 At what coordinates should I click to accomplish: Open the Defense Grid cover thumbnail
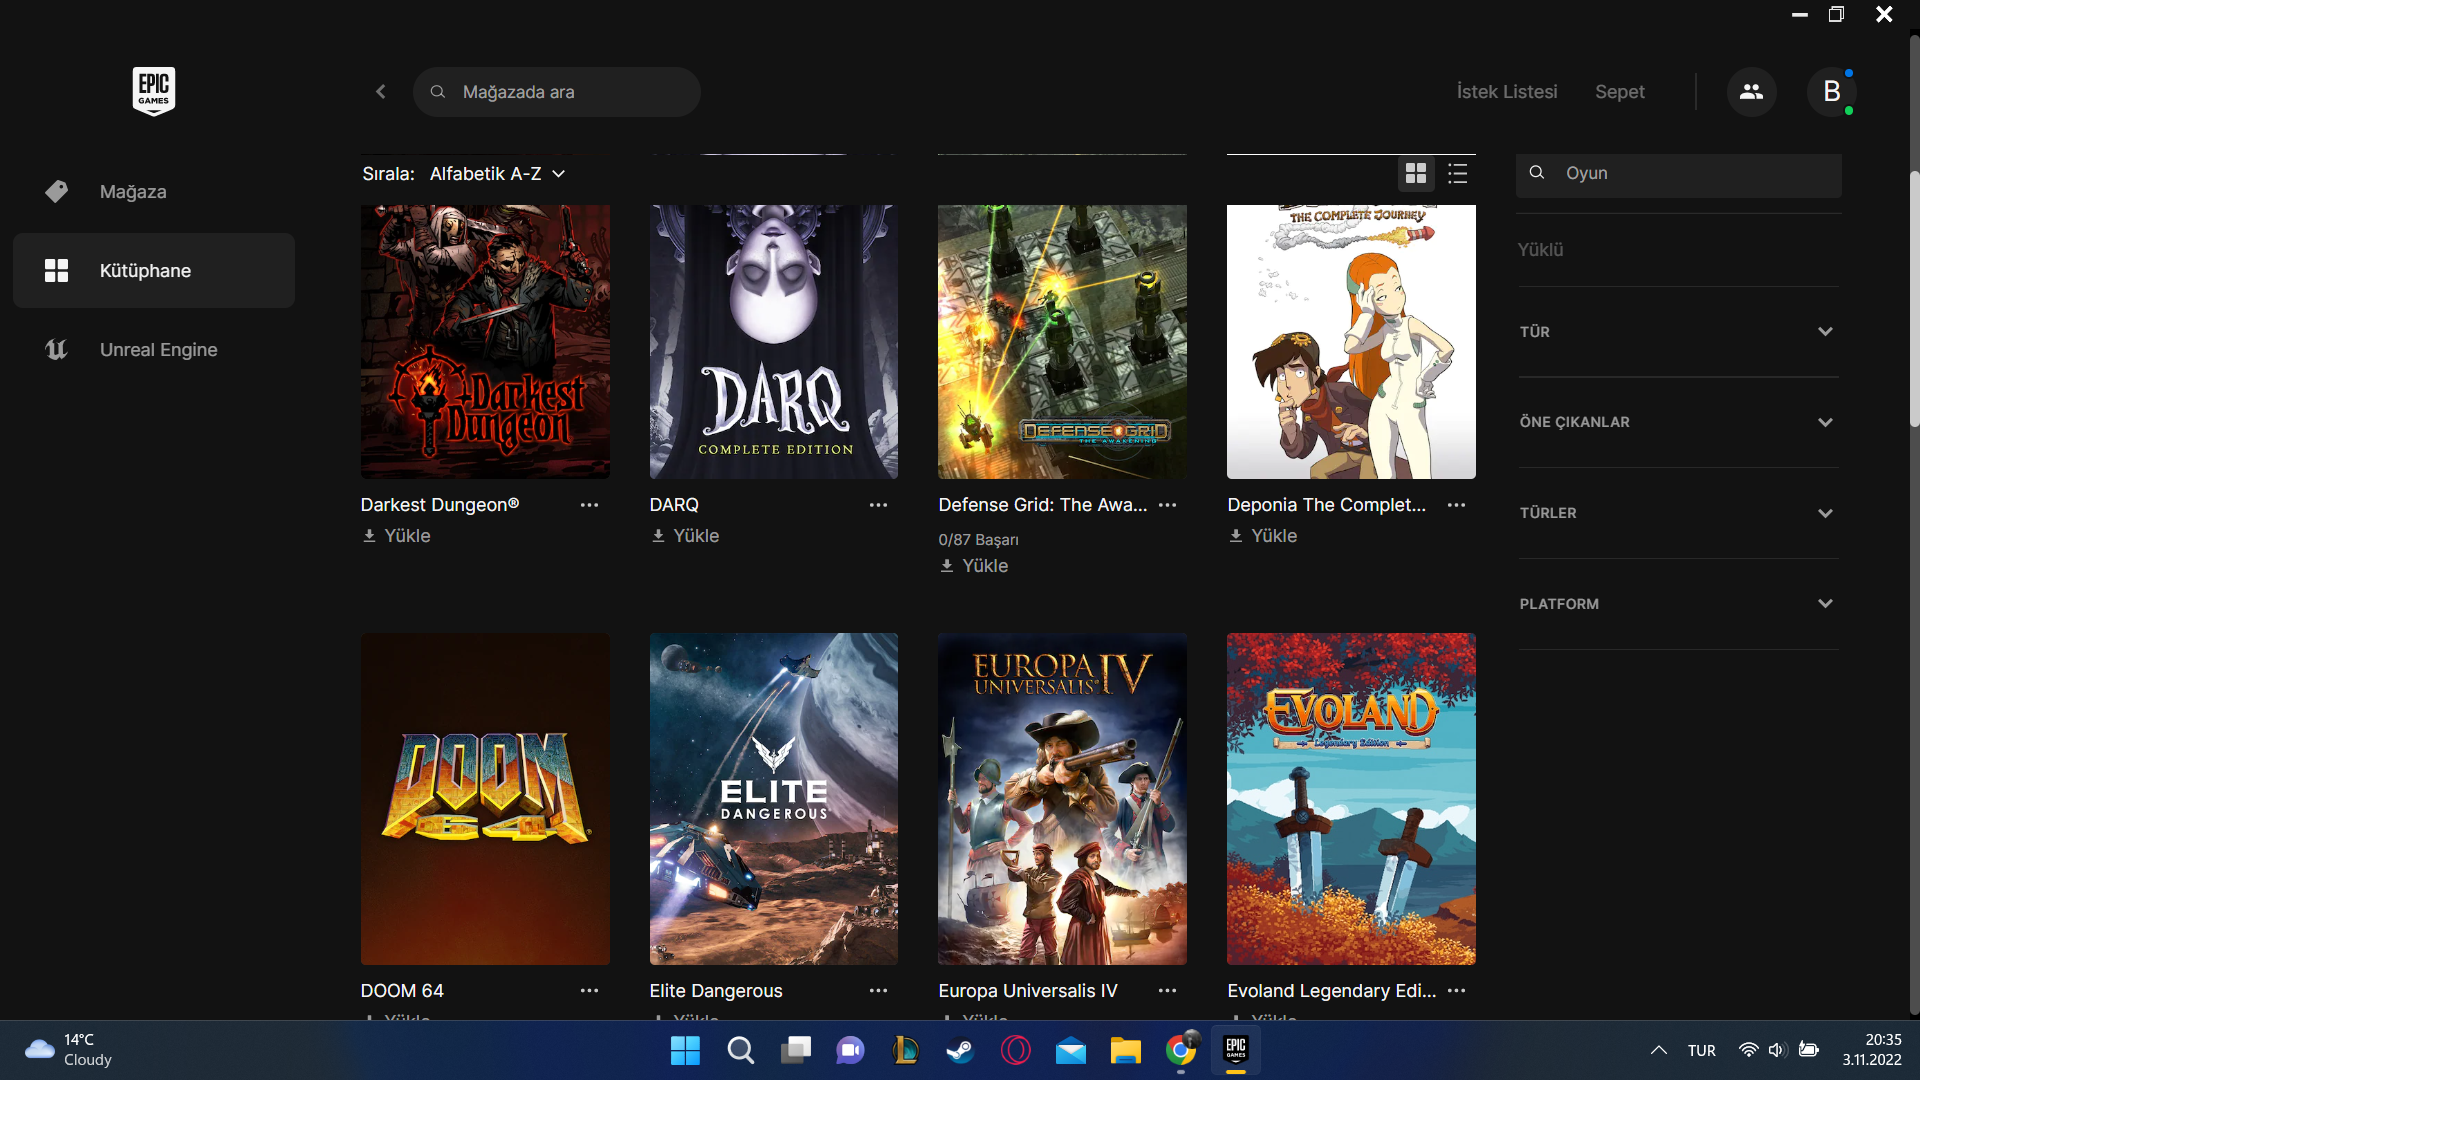(1062, 342)
